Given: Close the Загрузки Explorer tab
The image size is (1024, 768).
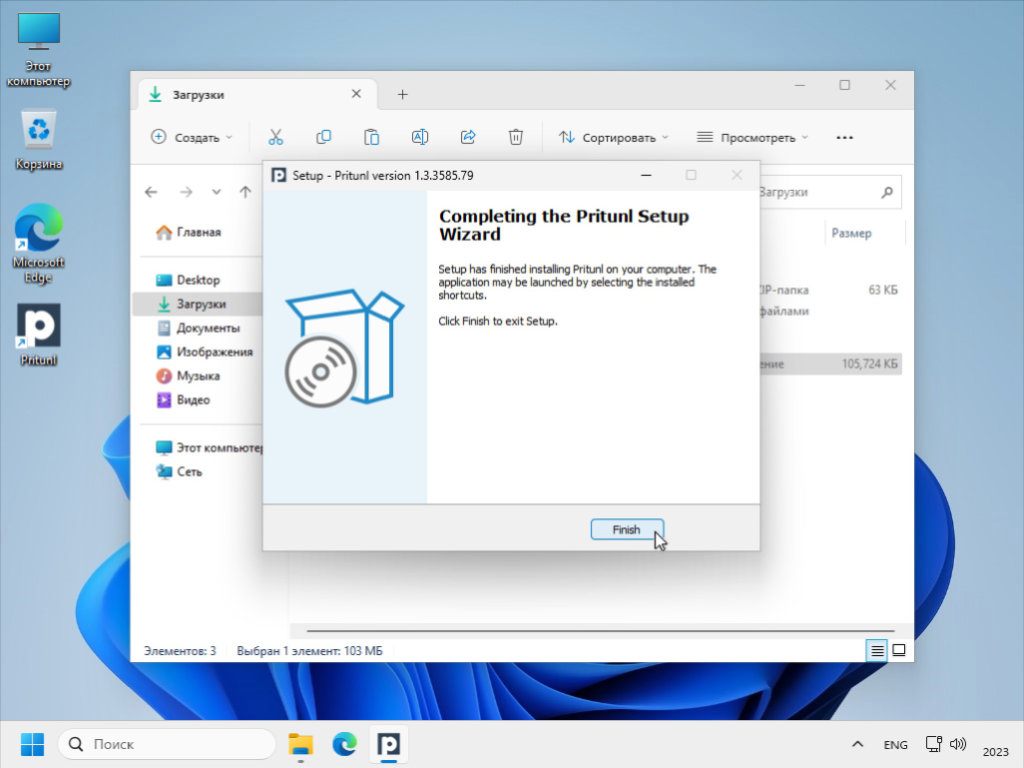Looking at the screenshot, I should pos(356,94).
